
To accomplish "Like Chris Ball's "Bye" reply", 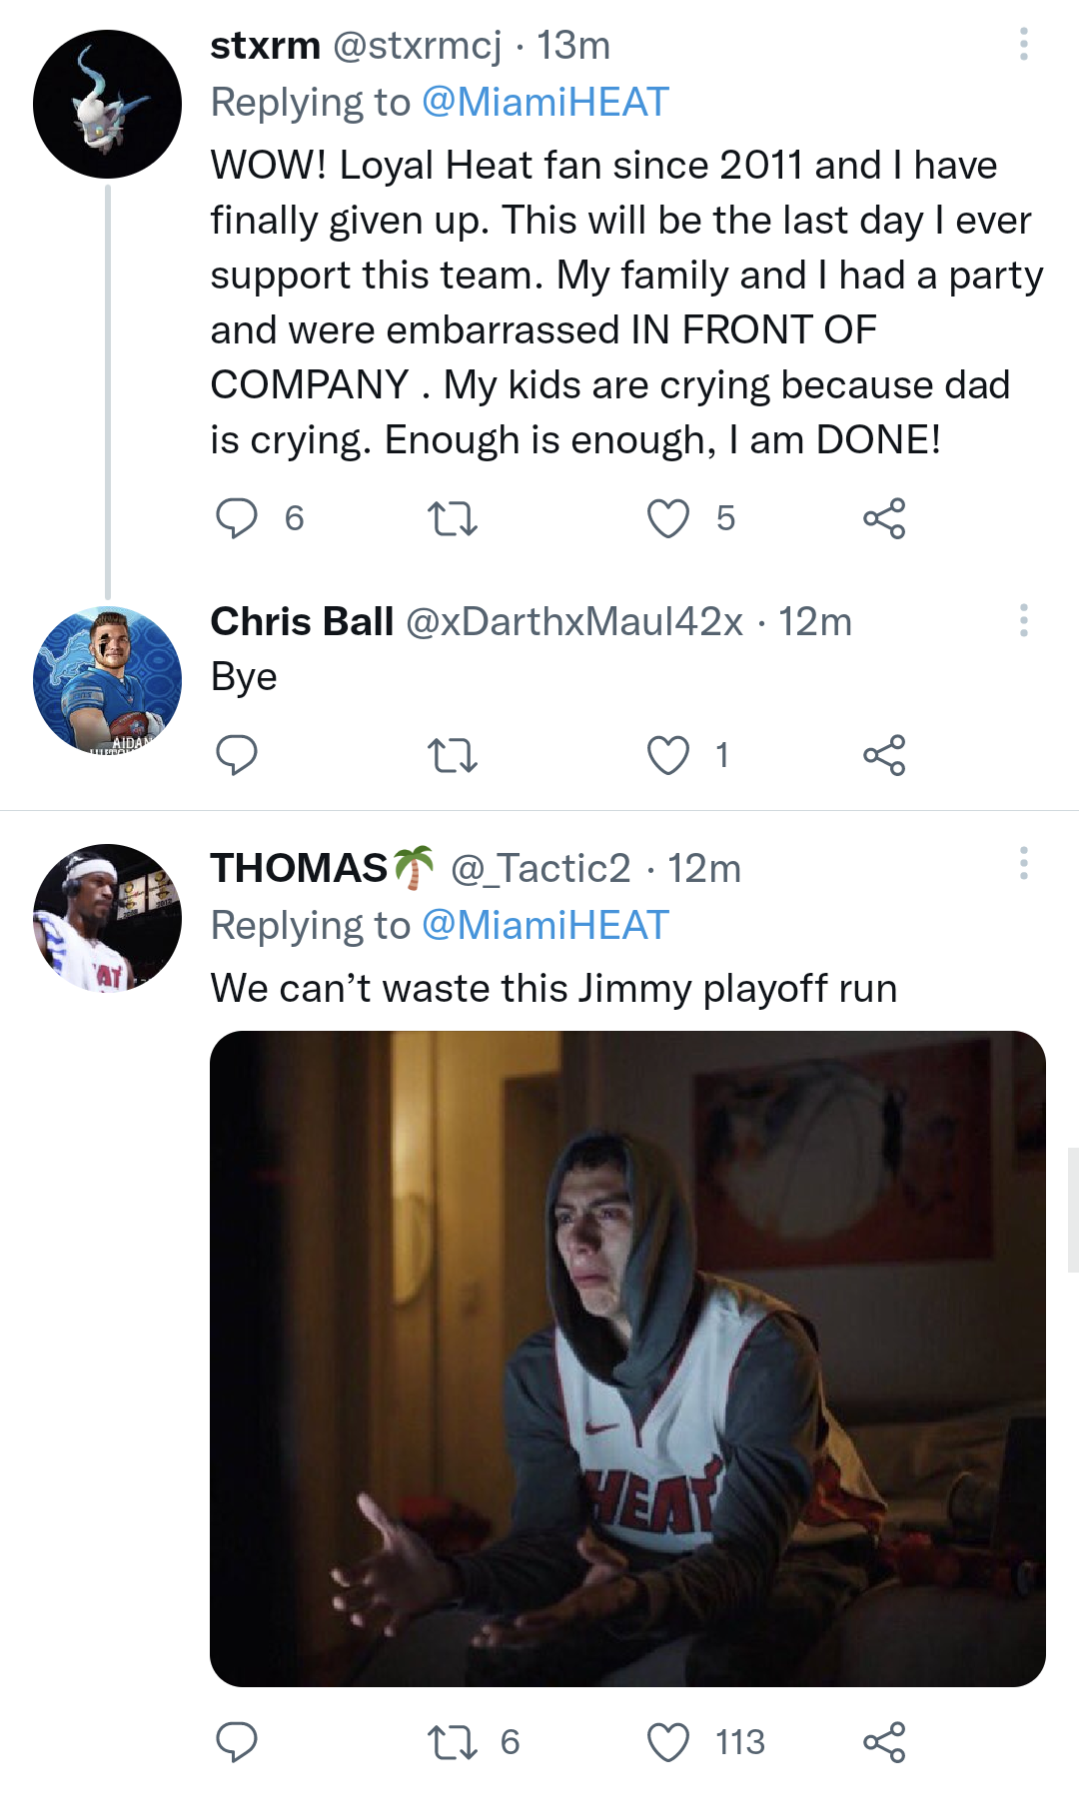I will coord(668,755).
